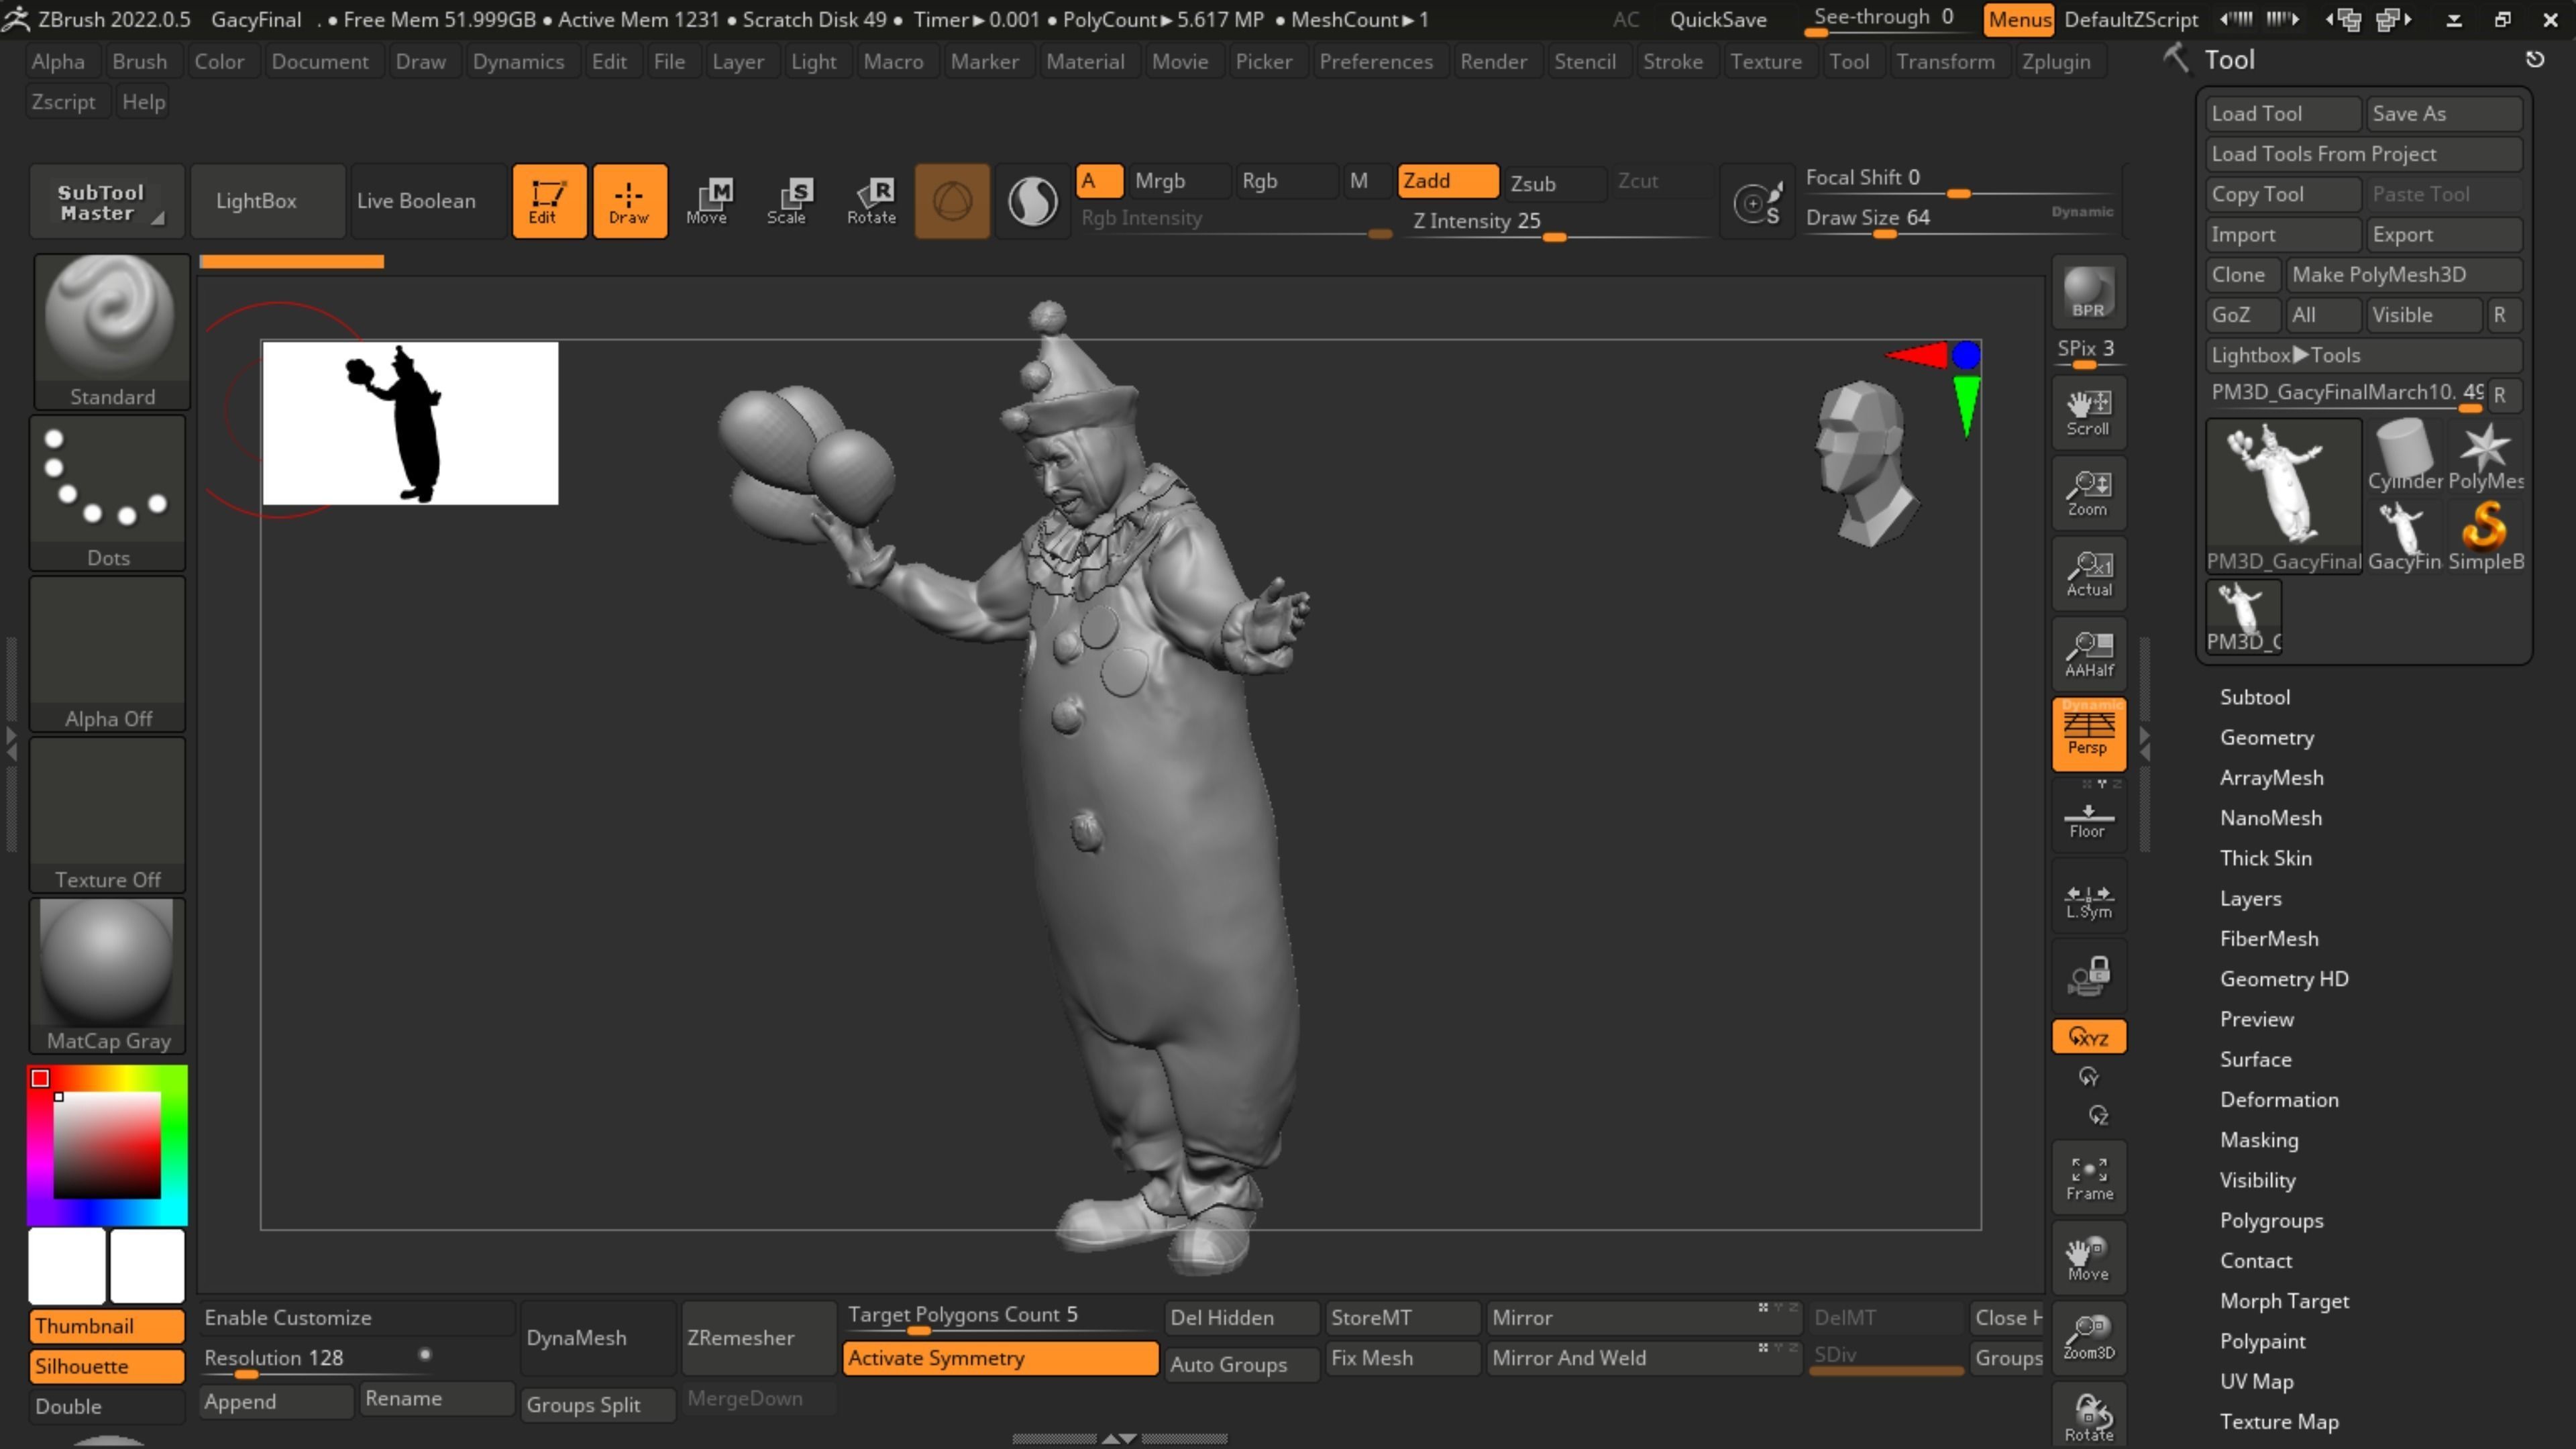The width and height of the screenshot is (2576, 1449).
Task: Expand the Deformation section
Action: point(2279,1099)
